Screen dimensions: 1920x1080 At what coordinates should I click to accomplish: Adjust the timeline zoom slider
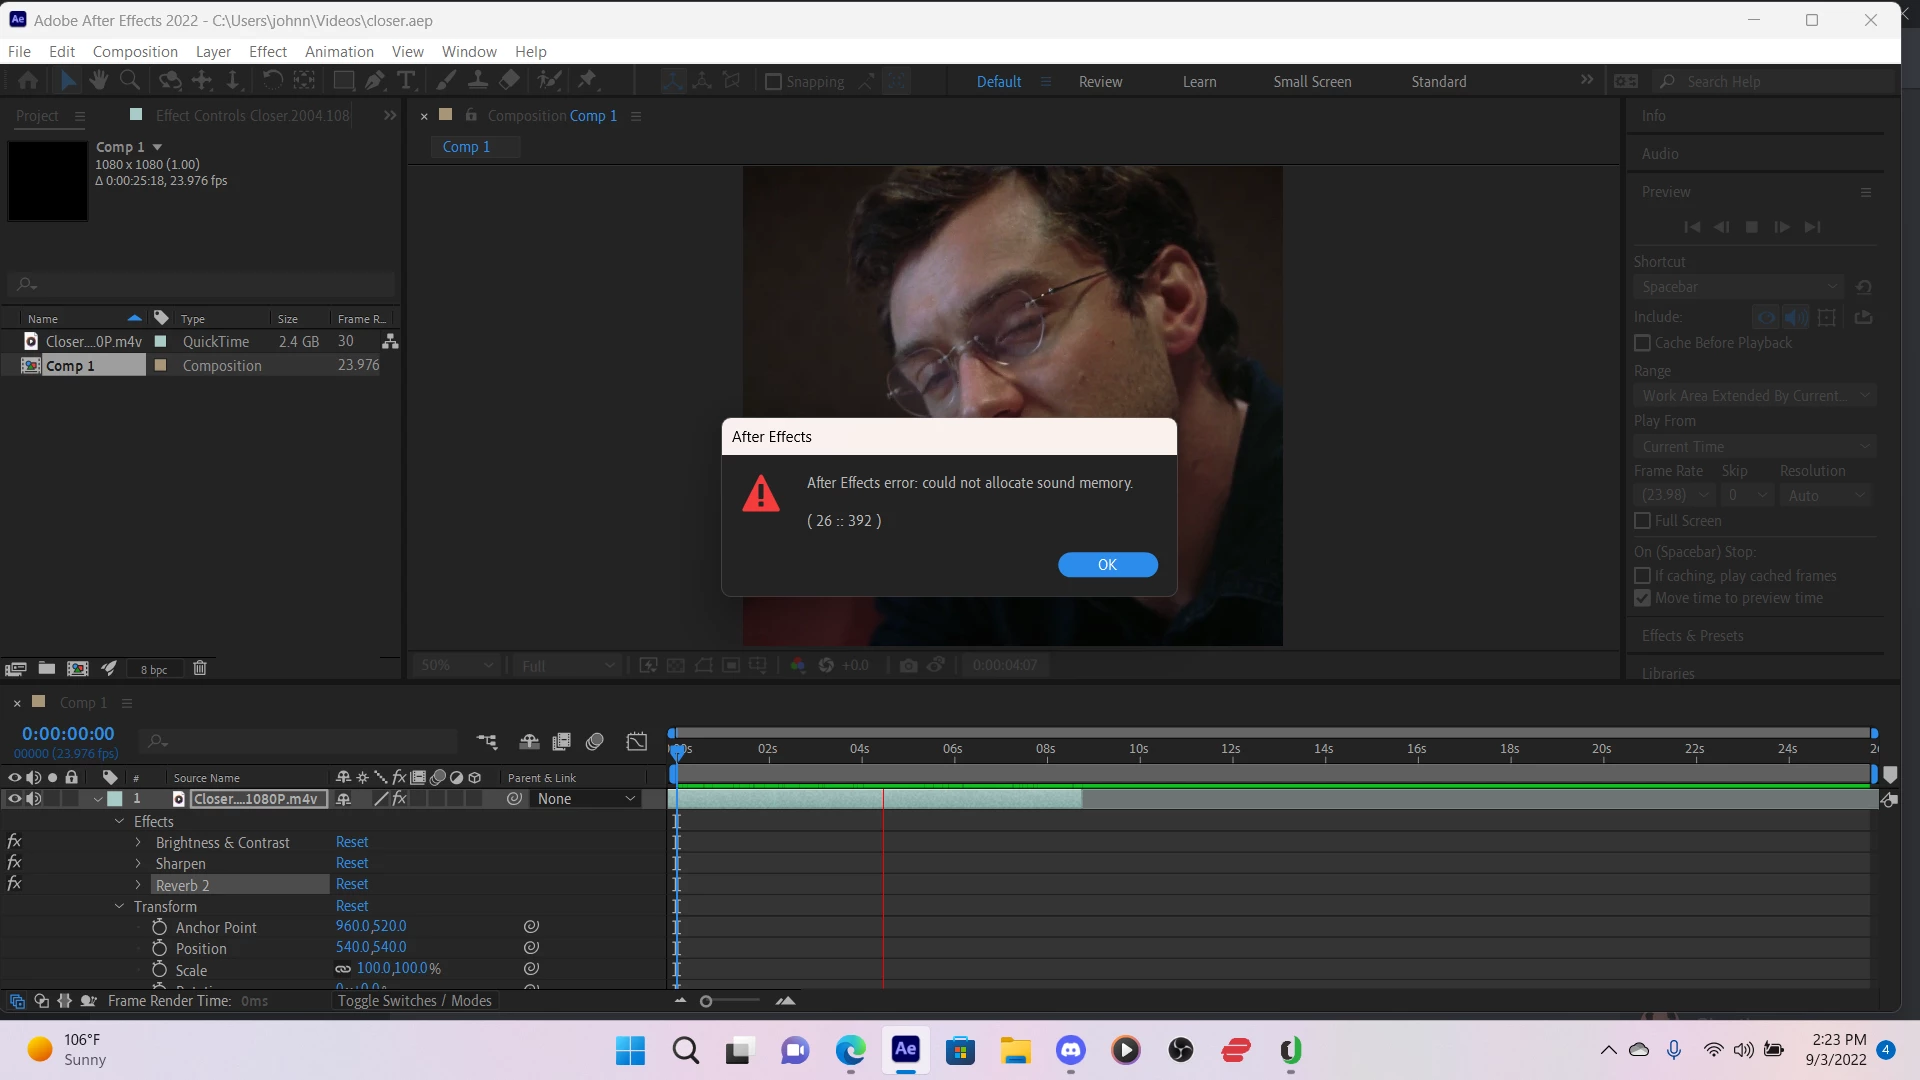click(x=707, y=1001)
